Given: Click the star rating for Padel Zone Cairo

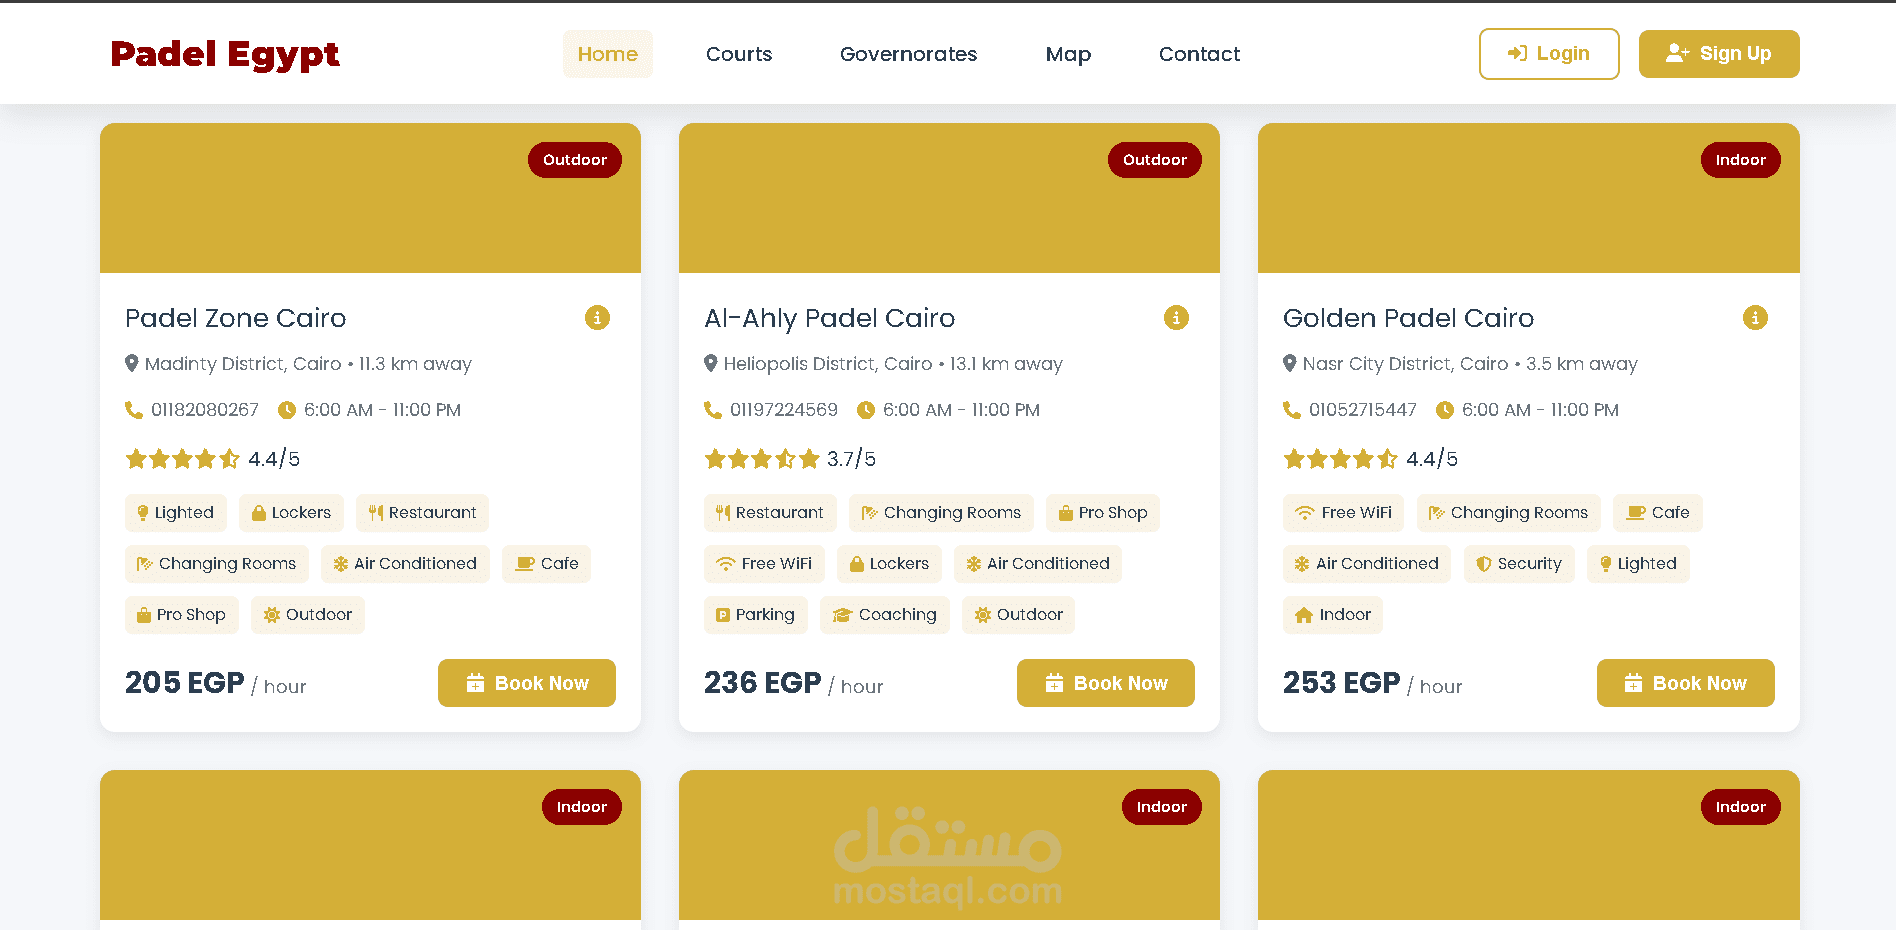Looking at the screenshot, I should click(x=182, y=459).
